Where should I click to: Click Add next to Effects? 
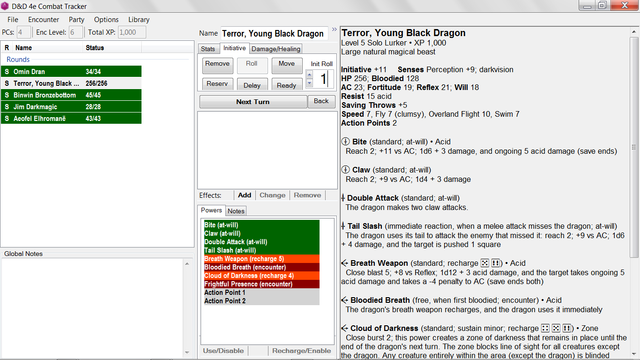click(244, 195)
